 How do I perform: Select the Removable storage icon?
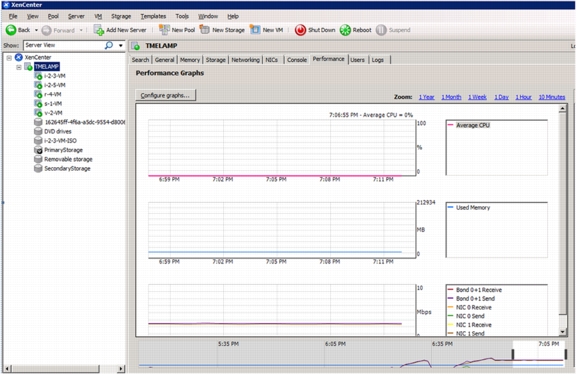[x=38, y=159]
